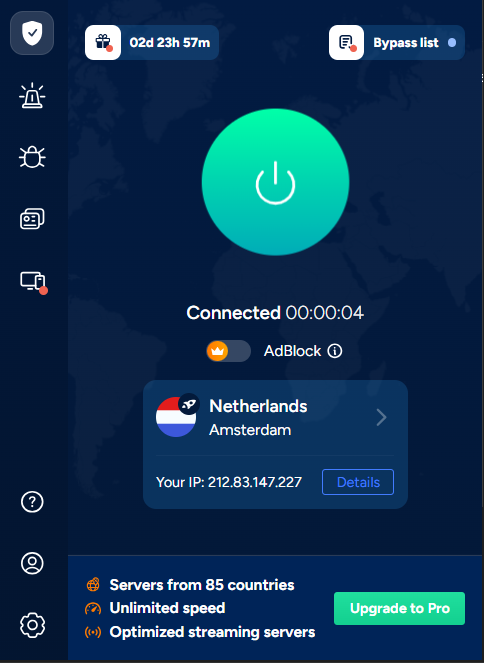Image resolution: width=484 pixels, height=663 pixels.
Task: Open the shield VPN protection tab
Action: 32,33
